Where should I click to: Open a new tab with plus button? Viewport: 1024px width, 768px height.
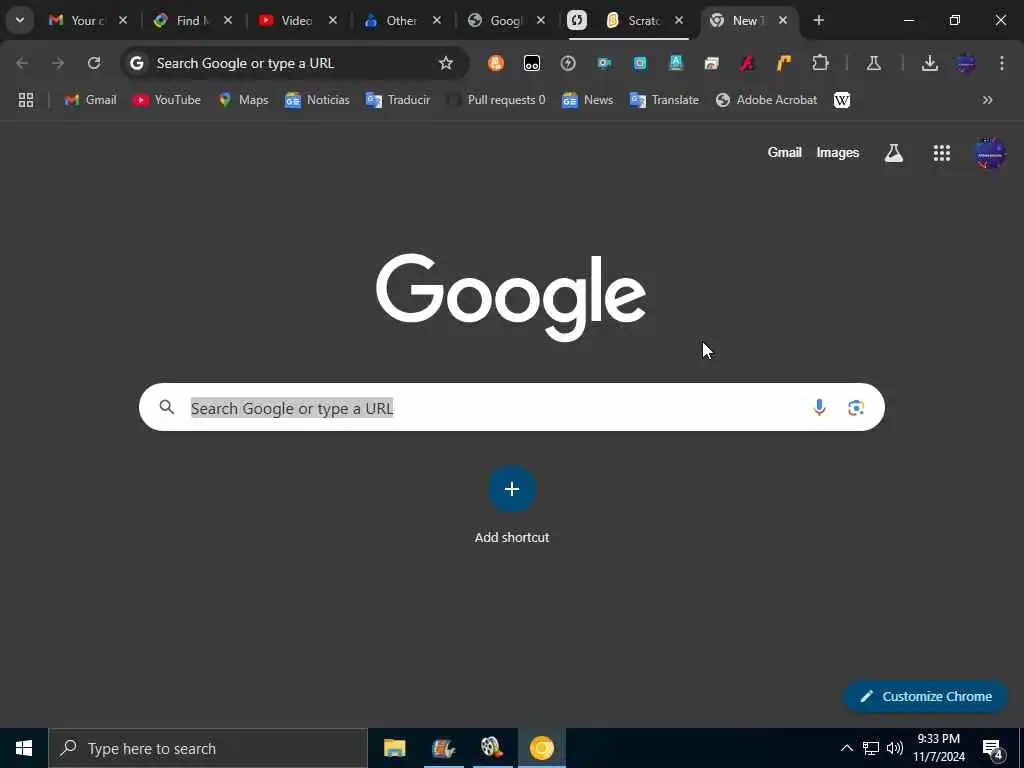click(819, 20)
